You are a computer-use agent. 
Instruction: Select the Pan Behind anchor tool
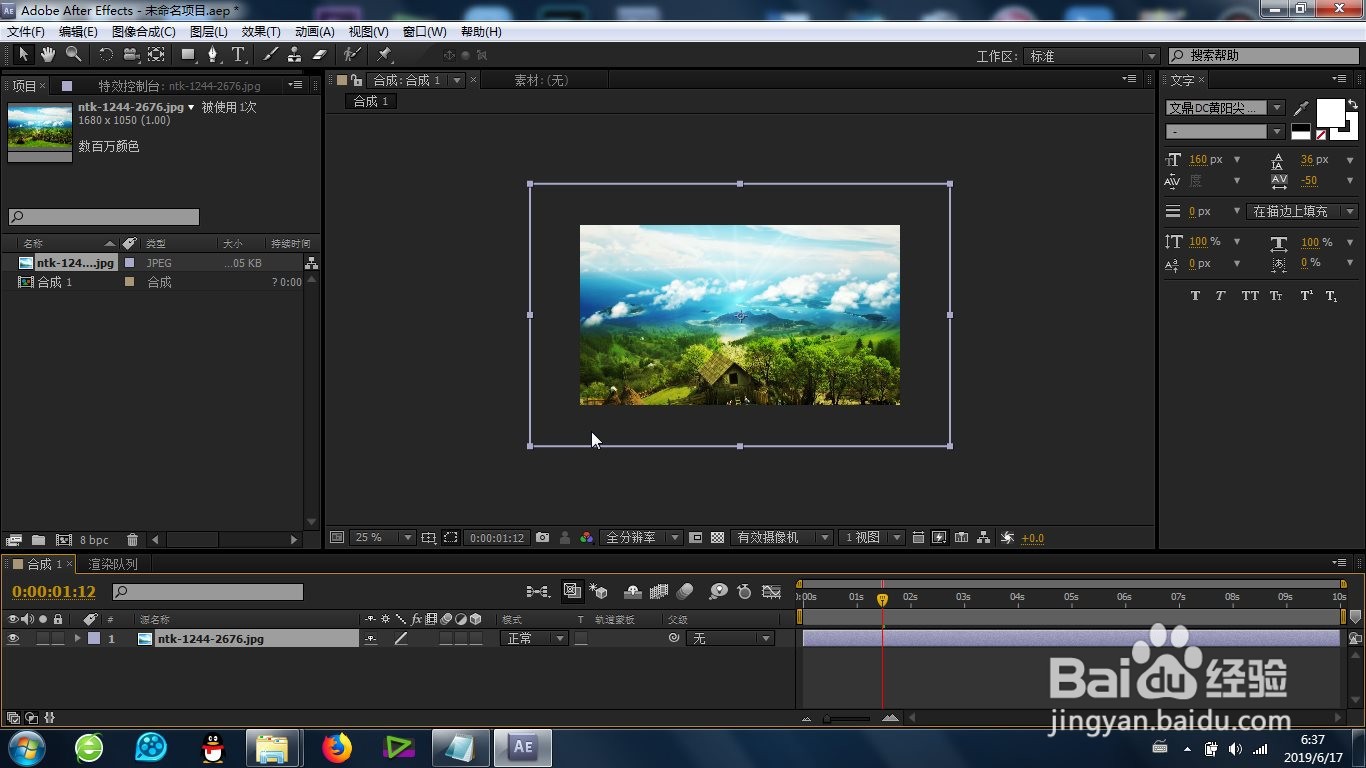(x=156, y=54)
